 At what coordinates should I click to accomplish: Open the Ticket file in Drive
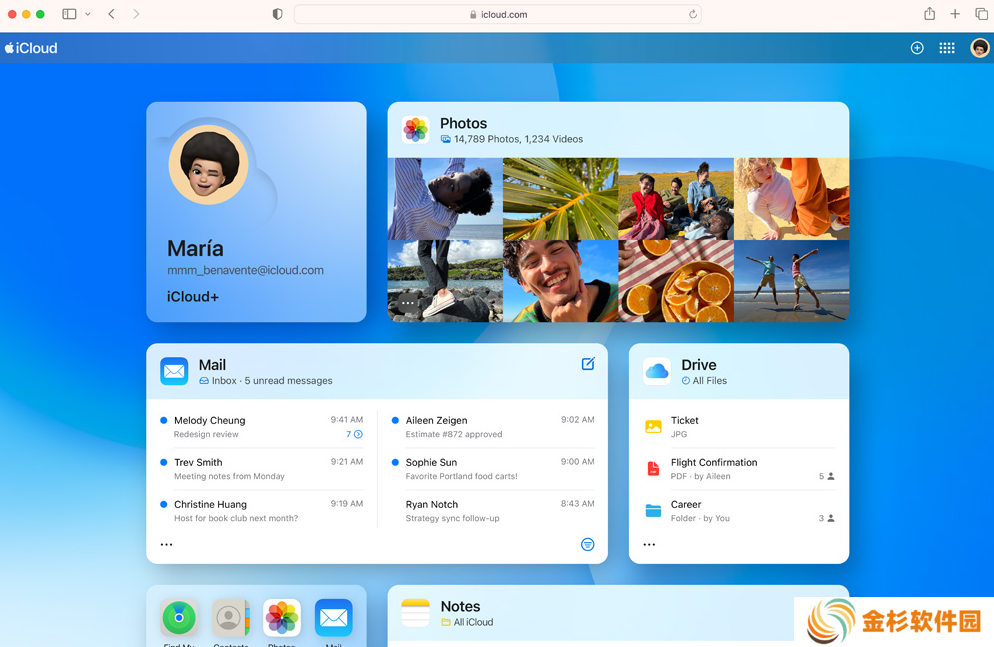click(x=739, y=427)
